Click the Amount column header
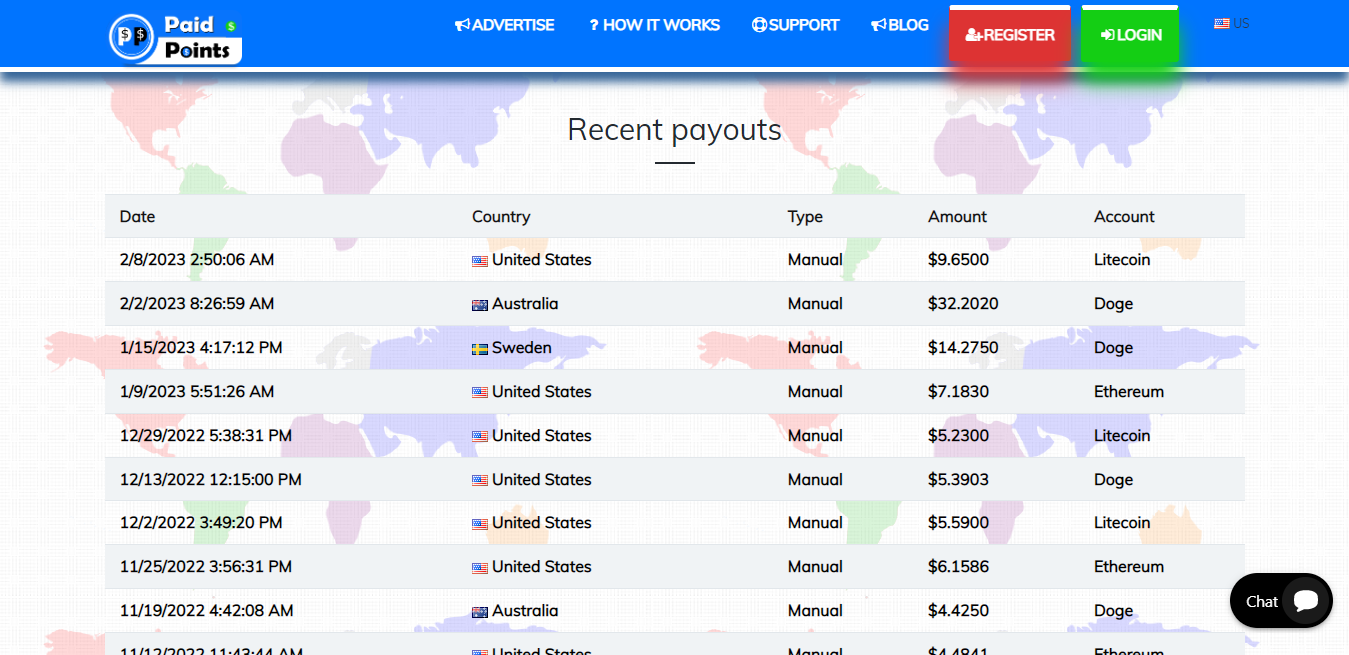The image size is (1349, 655). [x=957, y=216]
